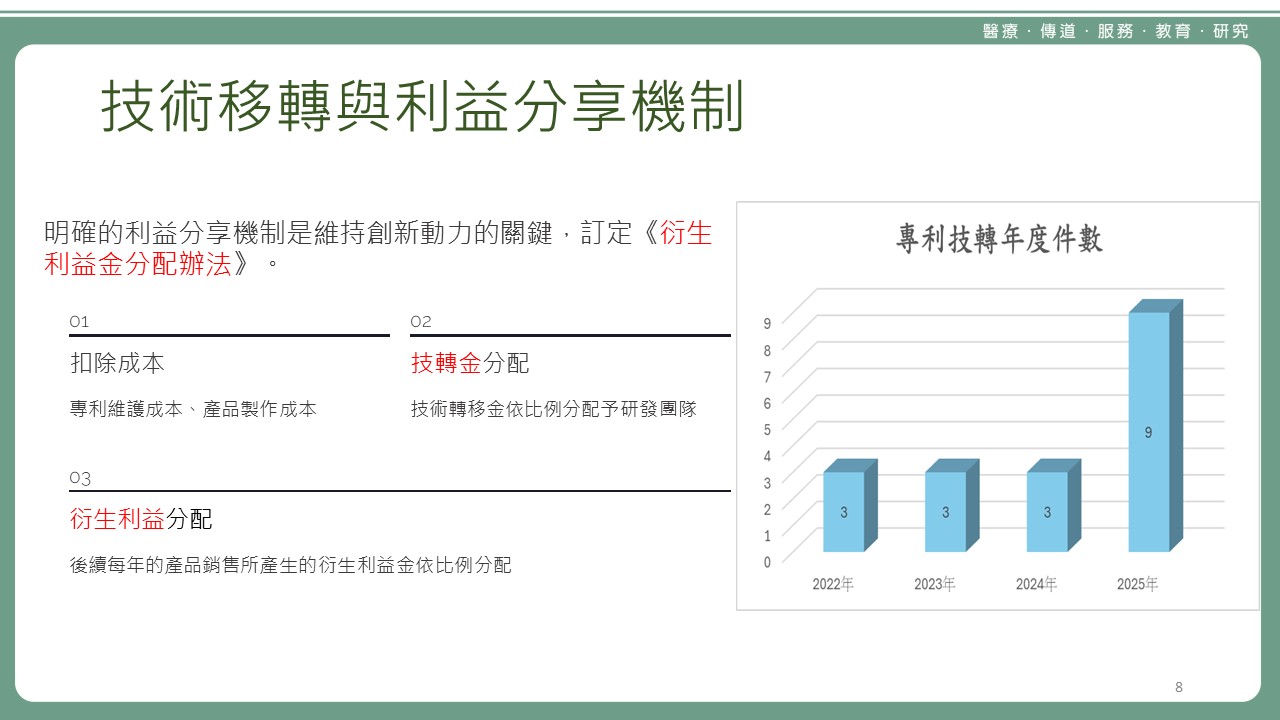Image resolution: width=1280 pixels, height=720 pixels.
Task: Select the 專利維護成本、產品製作成本 description
Action: pos(193,409)
